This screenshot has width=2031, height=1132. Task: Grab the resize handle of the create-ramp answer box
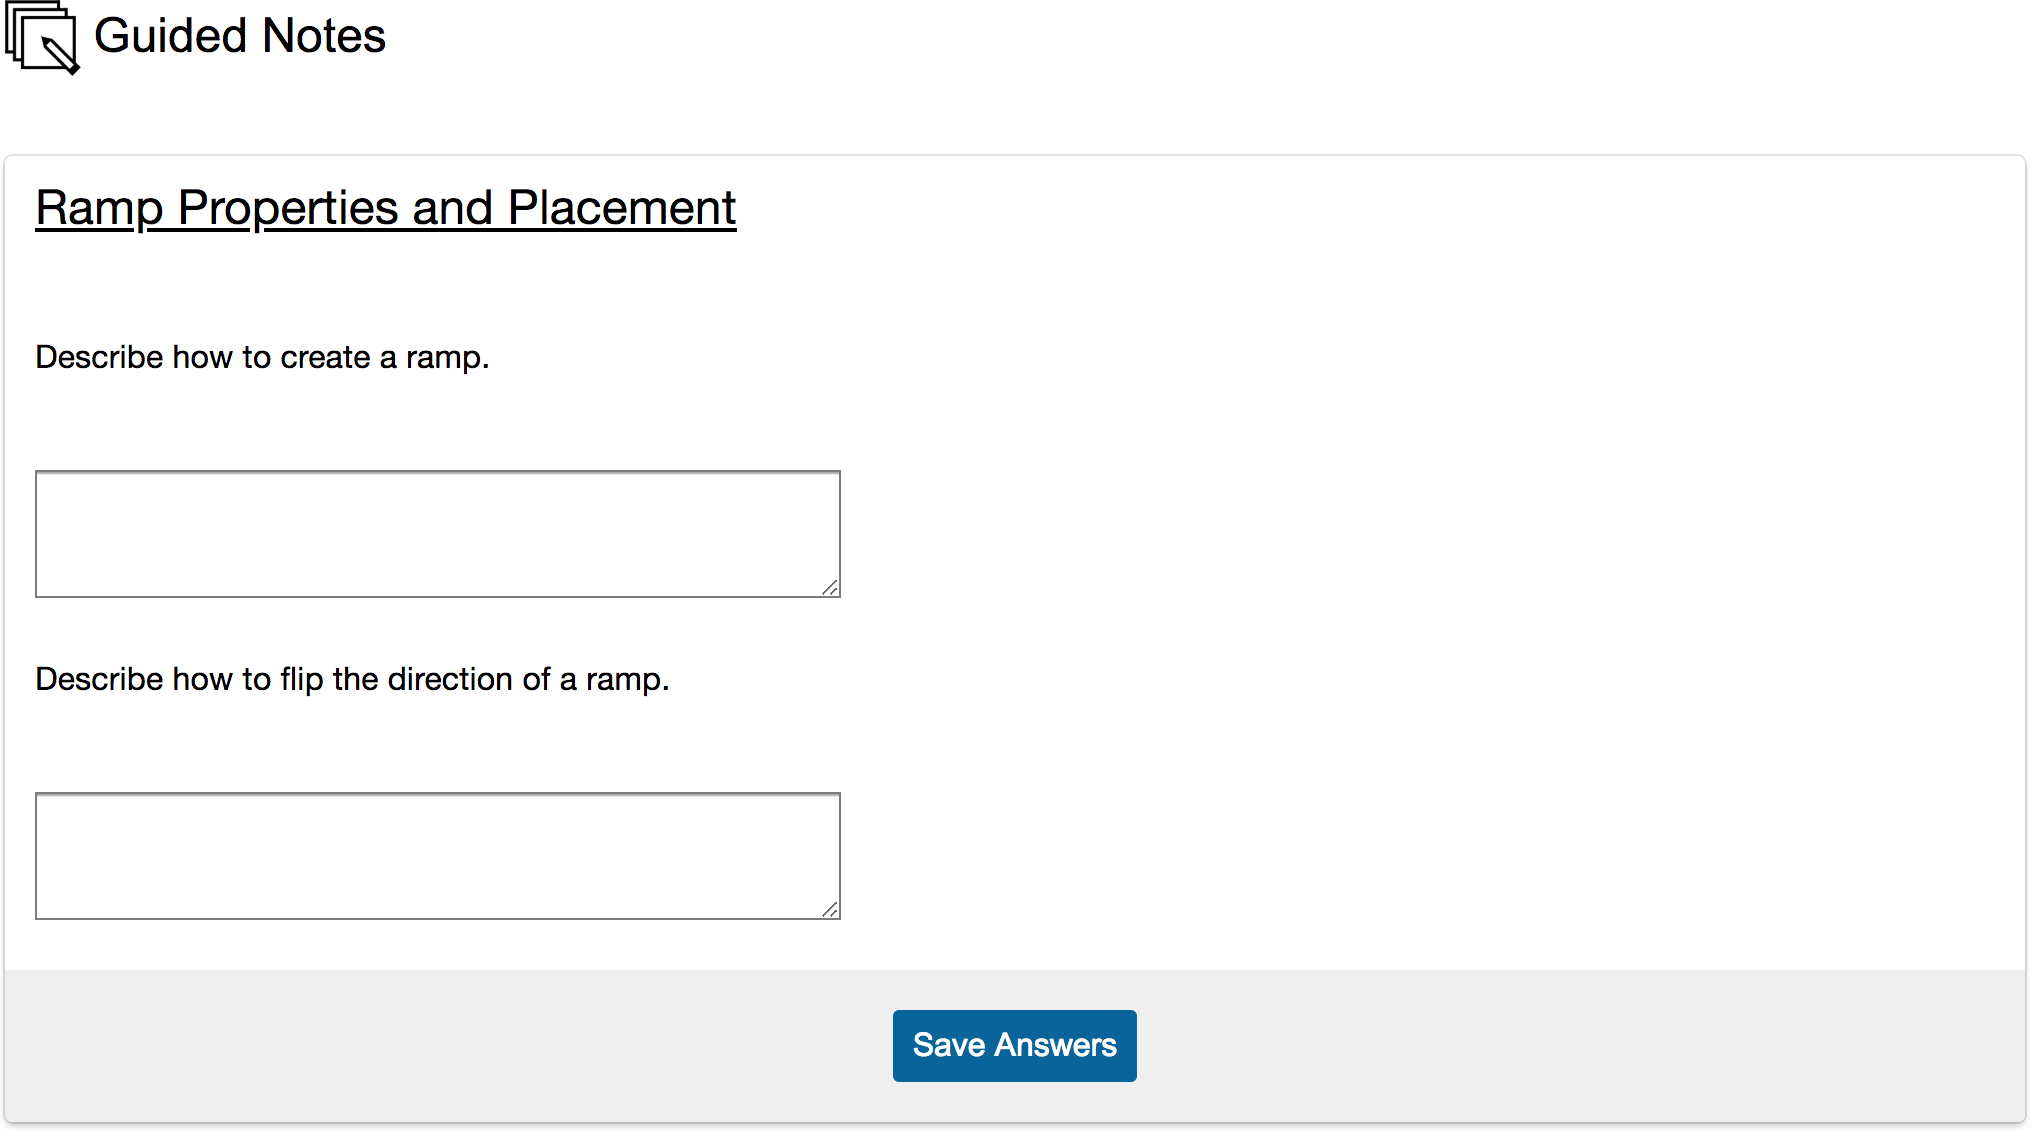[830, 587]
